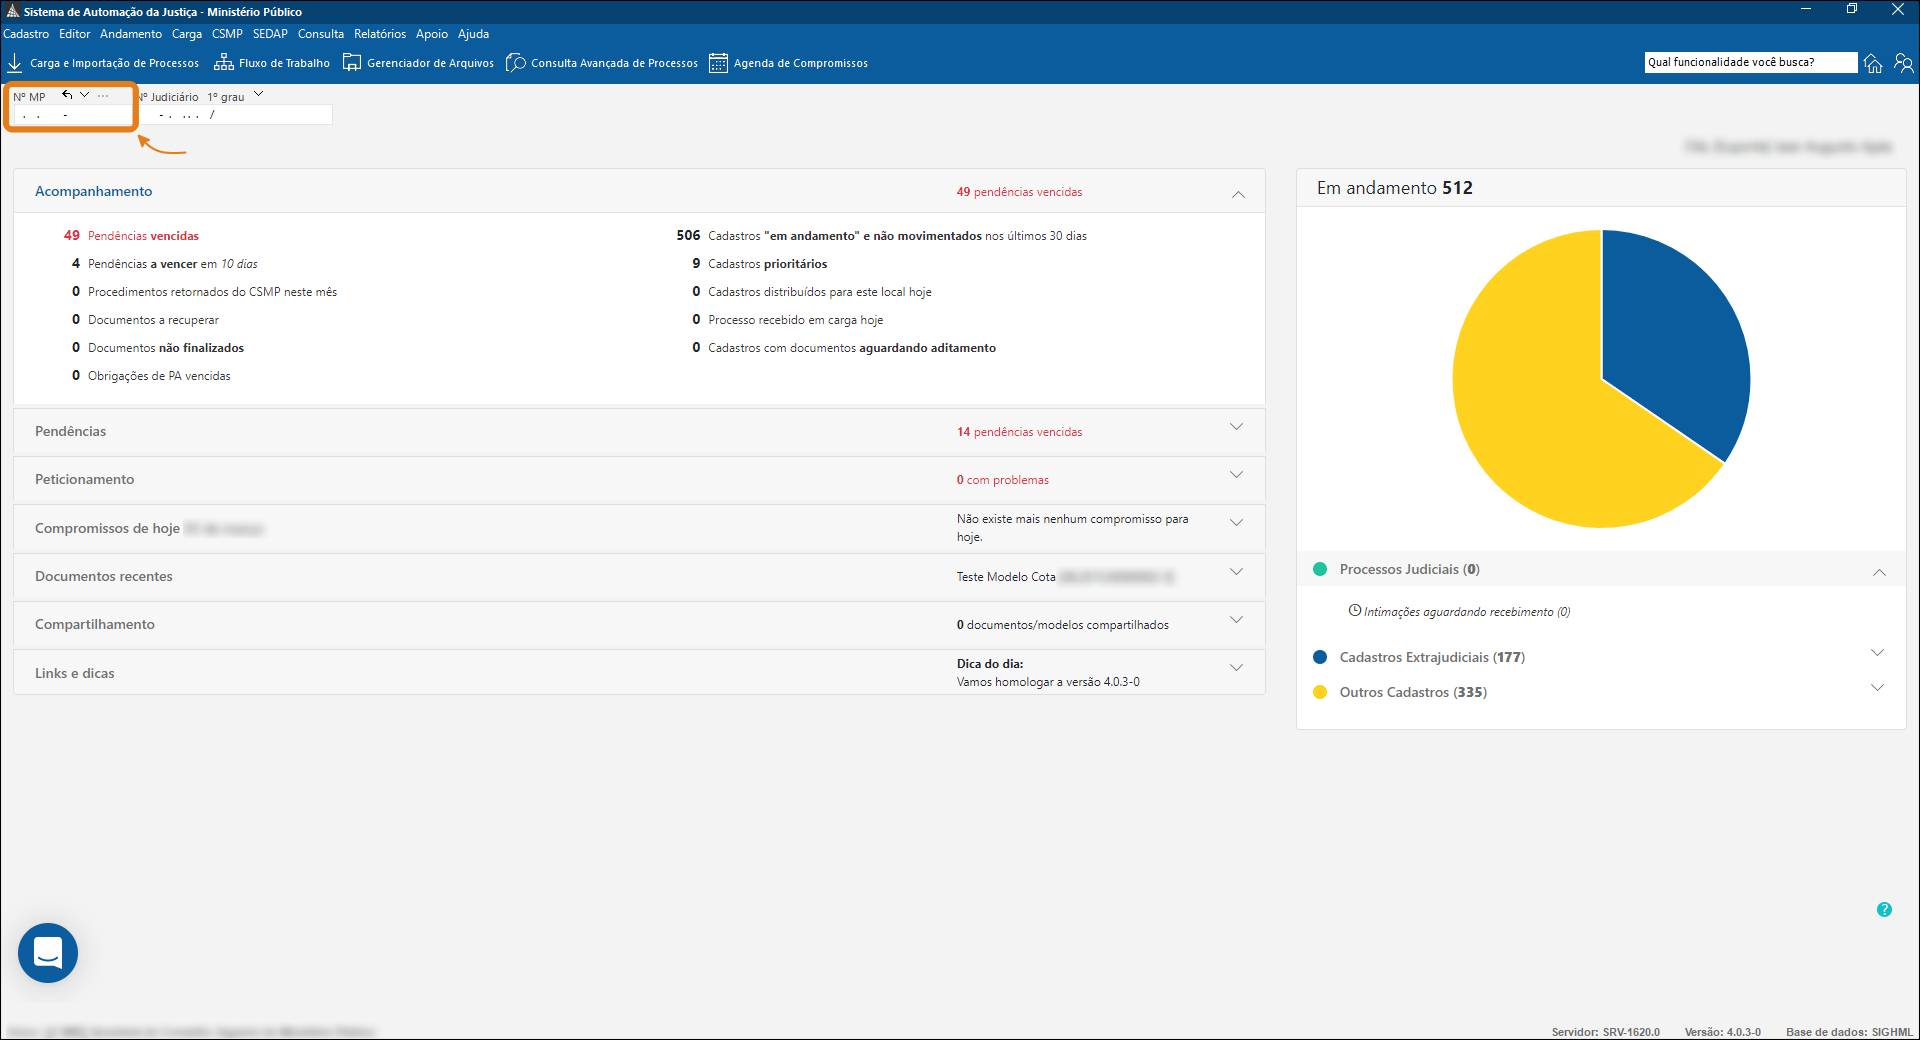Click the application logo in the title bar
The height and width of the screenshot is (1040, 1920).
click(13, 11)
